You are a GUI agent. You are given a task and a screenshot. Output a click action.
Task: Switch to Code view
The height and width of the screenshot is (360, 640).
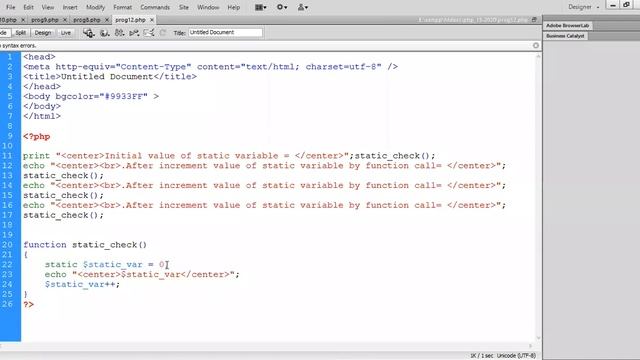[4, 33]
